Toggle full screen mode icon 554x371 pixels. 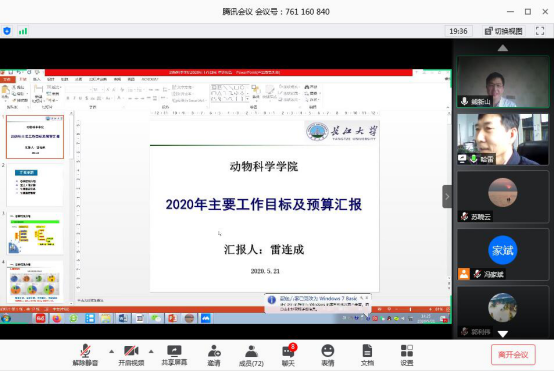(x=540, y=31)
